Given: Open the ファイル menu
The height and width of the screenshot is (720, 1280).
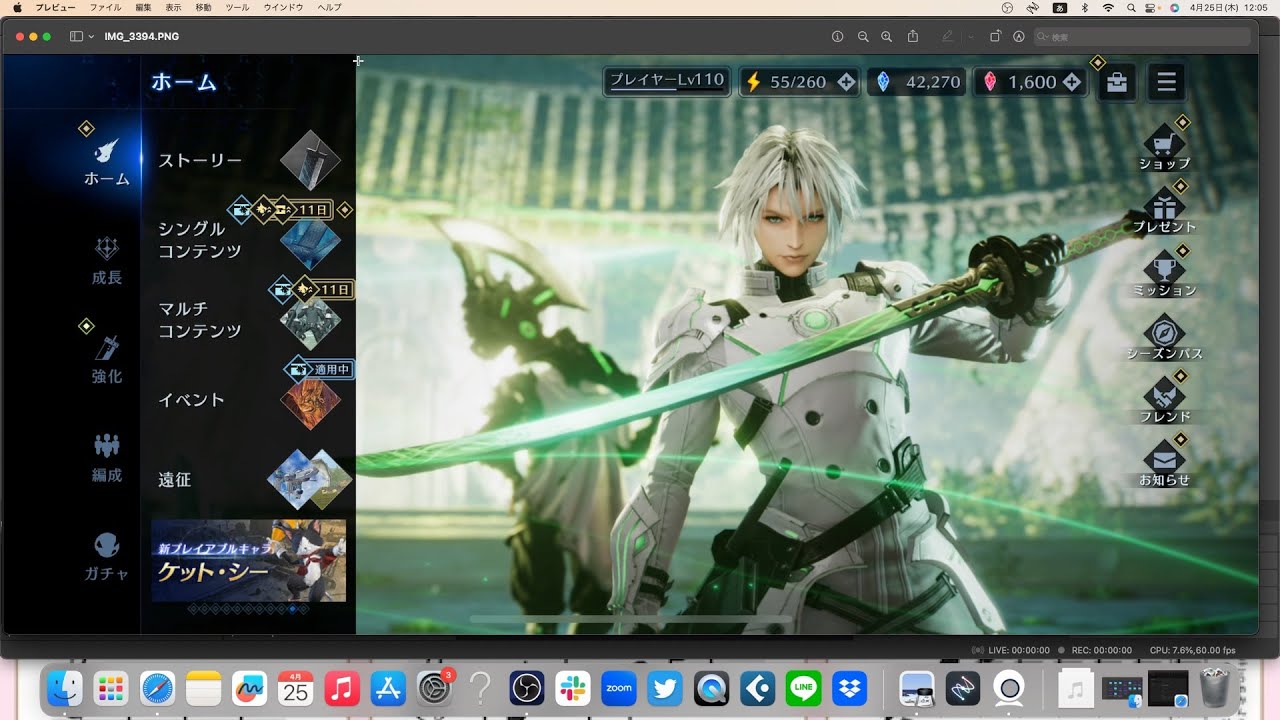Looking at the screenshot, I should pyautogui.click(x=106, y=7).
